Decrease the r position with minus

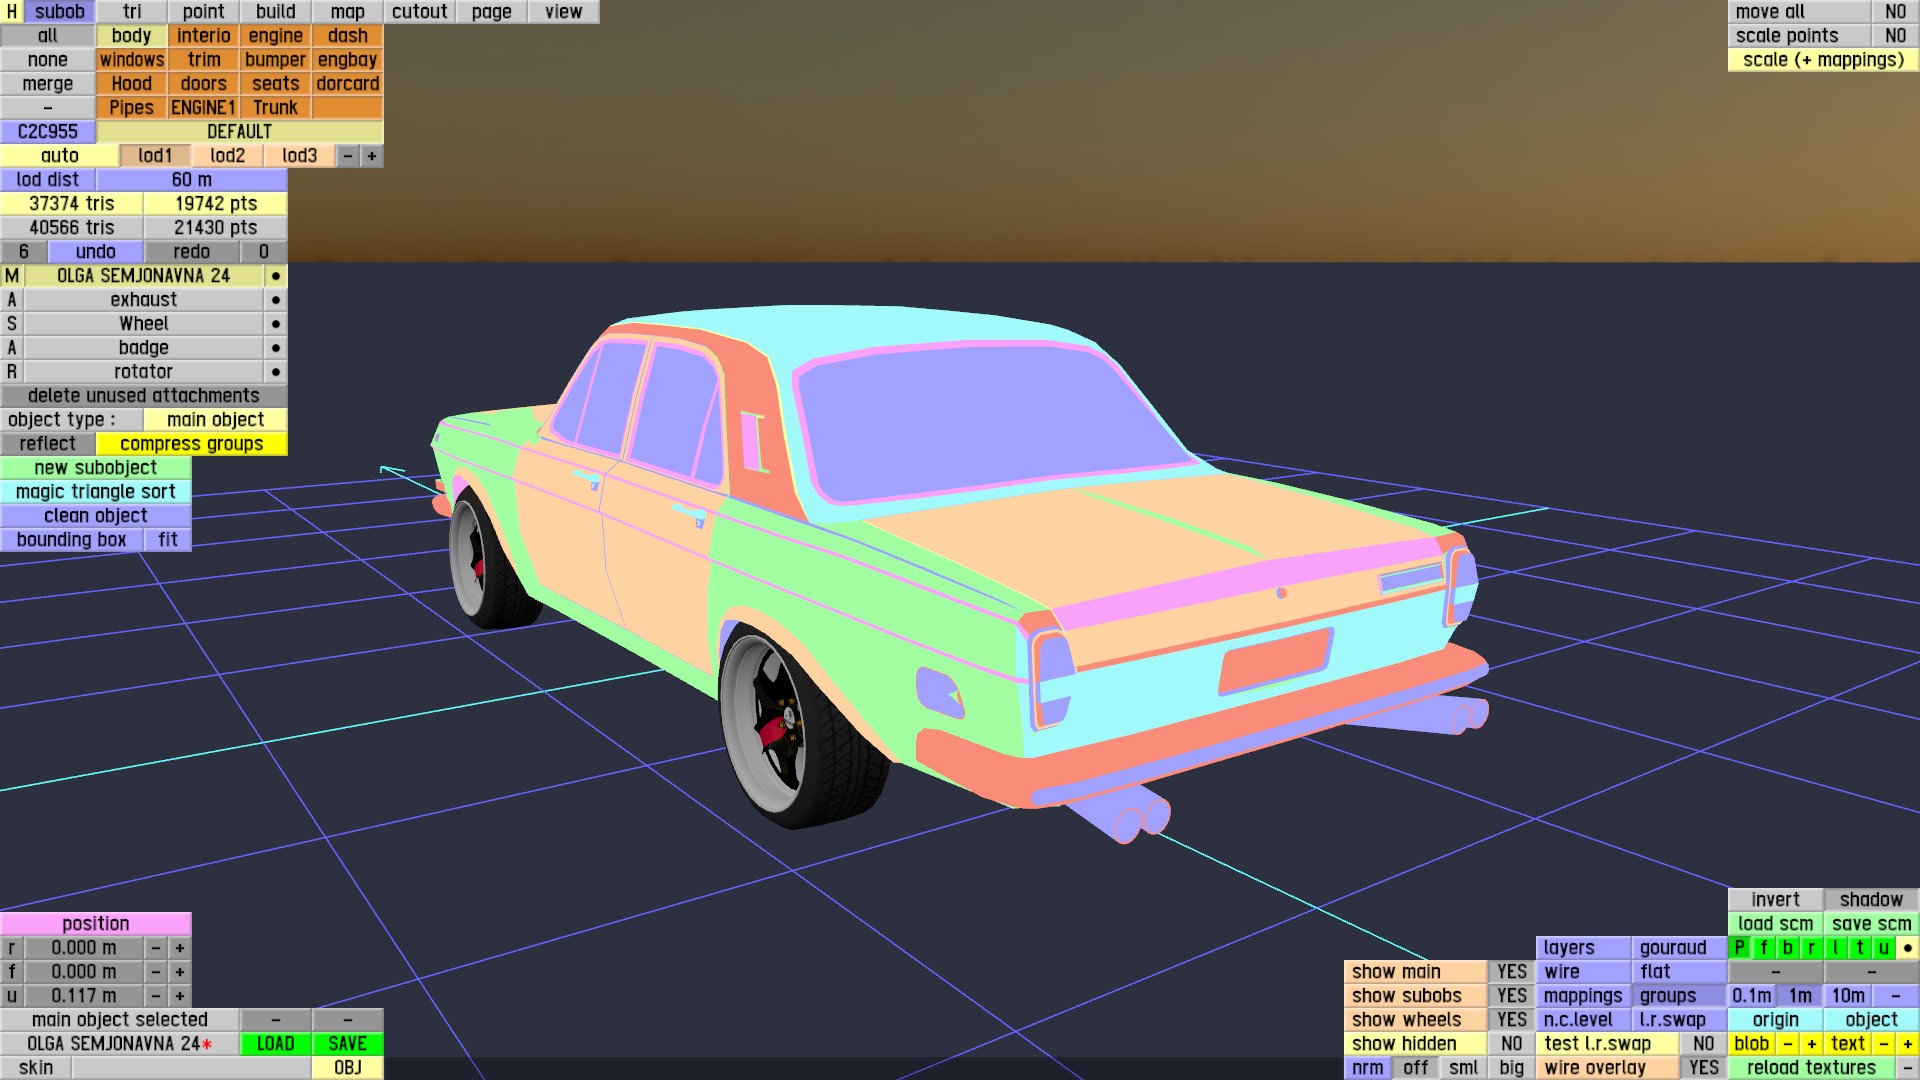coord(156,948)
